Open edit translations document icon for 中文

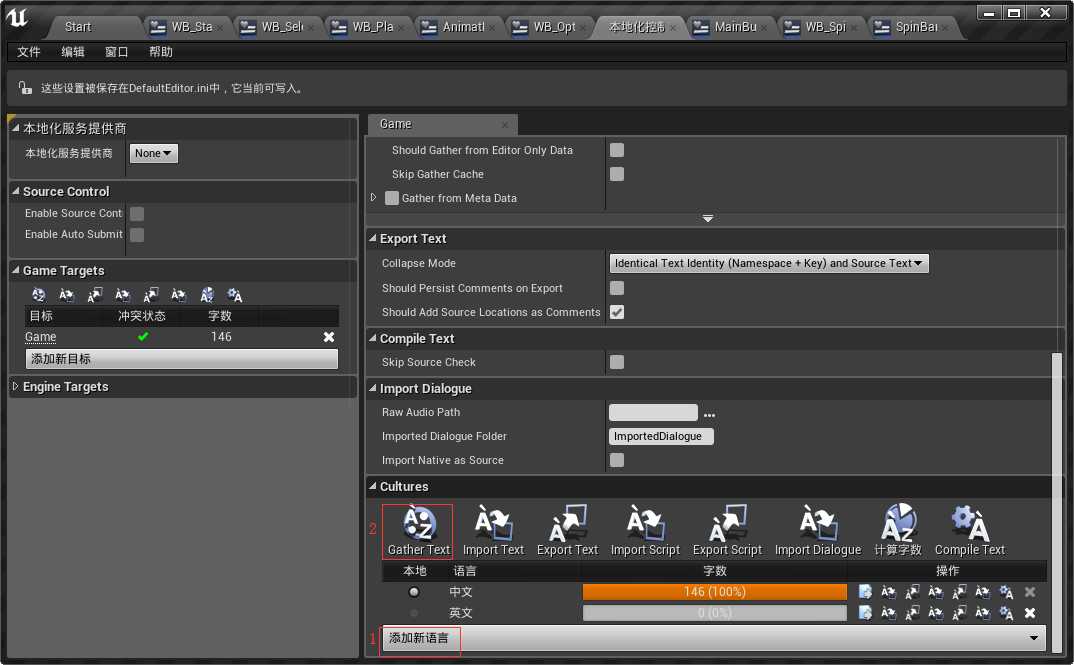(x=865, y=592)
